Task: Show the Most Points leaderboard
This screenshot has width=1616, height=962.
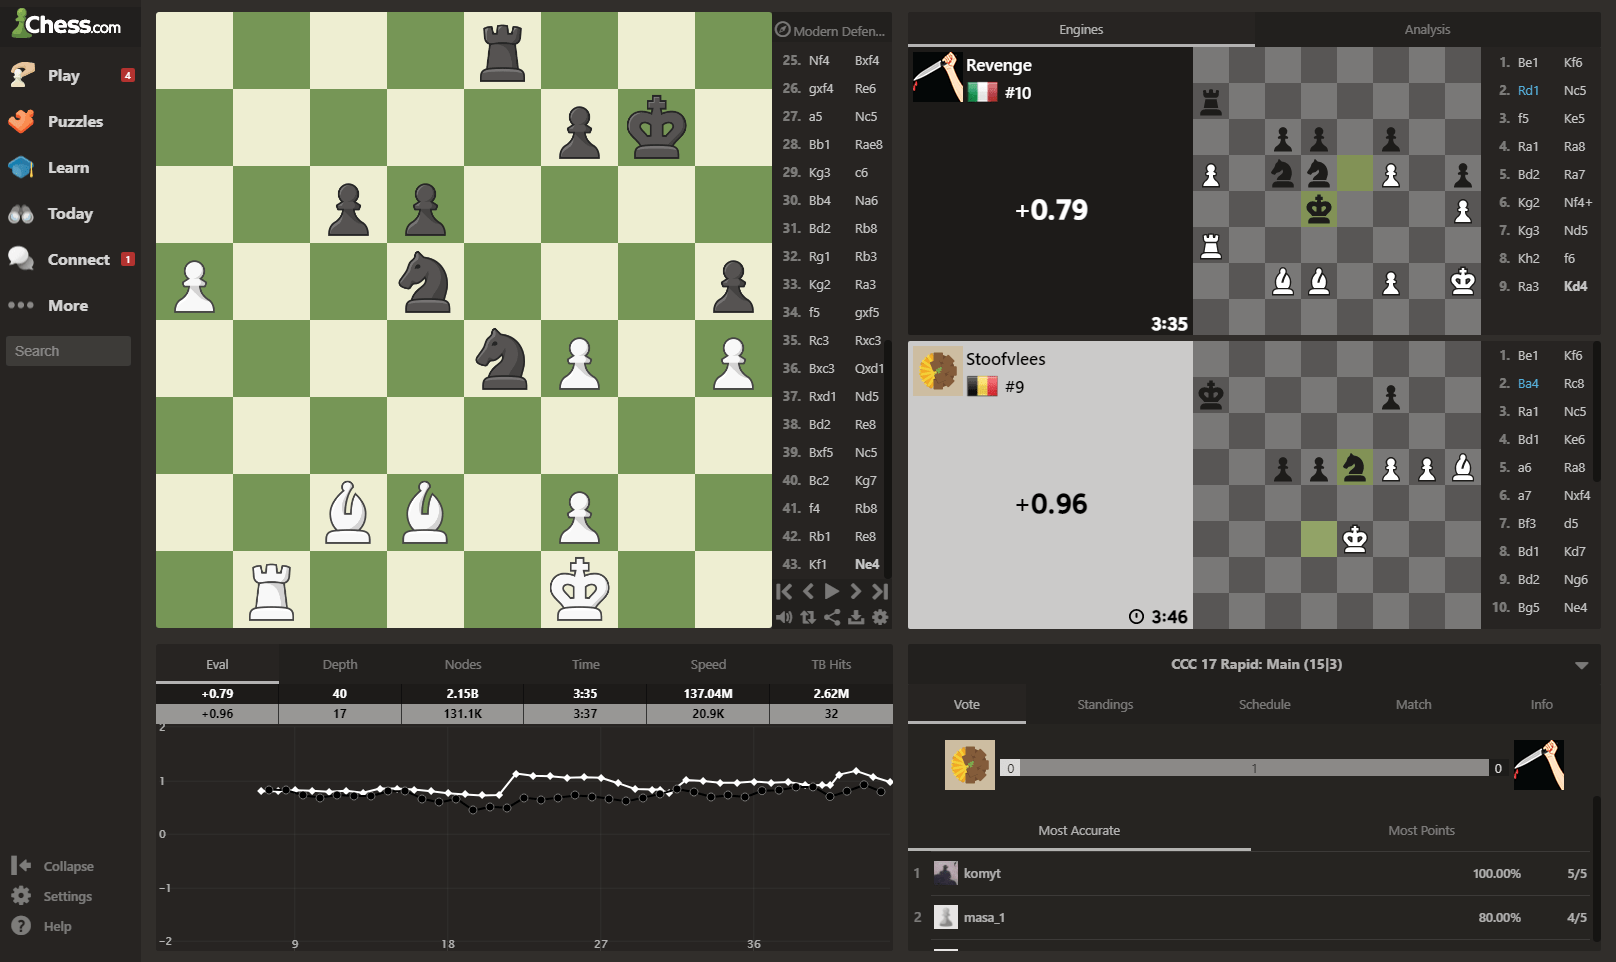Action: [x=1421, y=830]
